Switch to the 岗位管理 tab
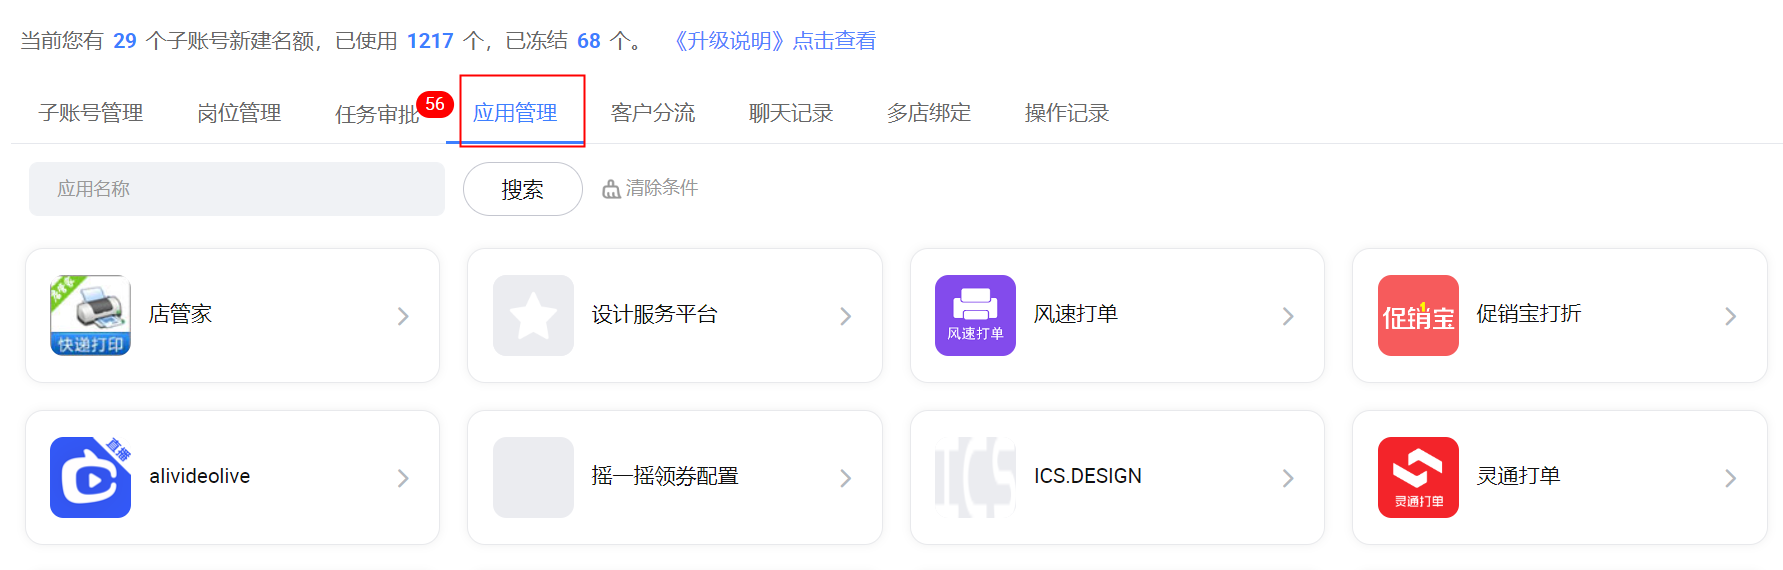 (x=239, y=113)
